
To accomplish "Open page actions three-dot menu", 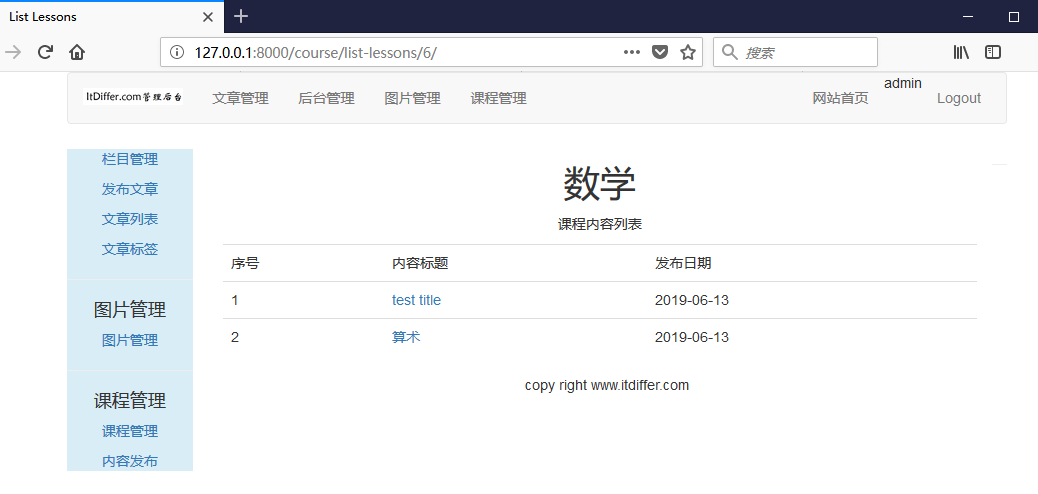I will click(x=632, y=52).
